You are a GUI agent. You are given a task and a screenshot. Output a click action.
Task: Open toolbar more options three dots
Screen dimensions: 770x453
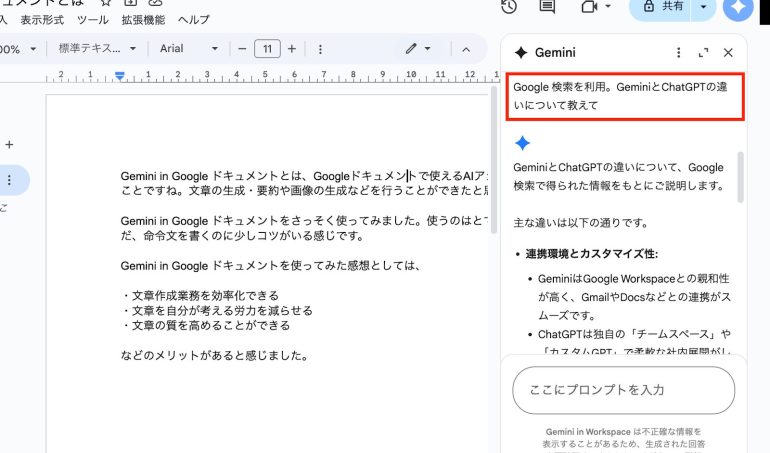[320, 49]
